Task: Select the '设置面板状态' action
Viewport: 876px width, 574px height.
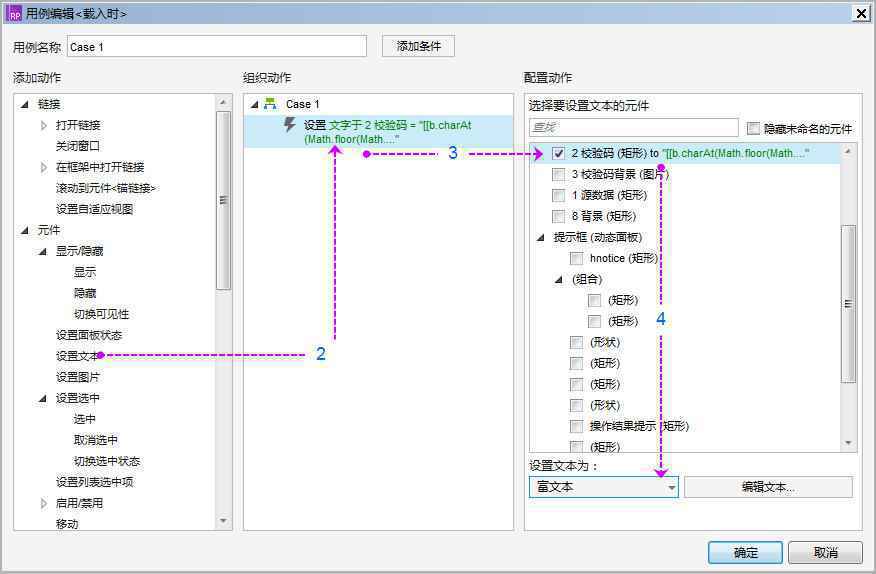Action: pos(88,335)
